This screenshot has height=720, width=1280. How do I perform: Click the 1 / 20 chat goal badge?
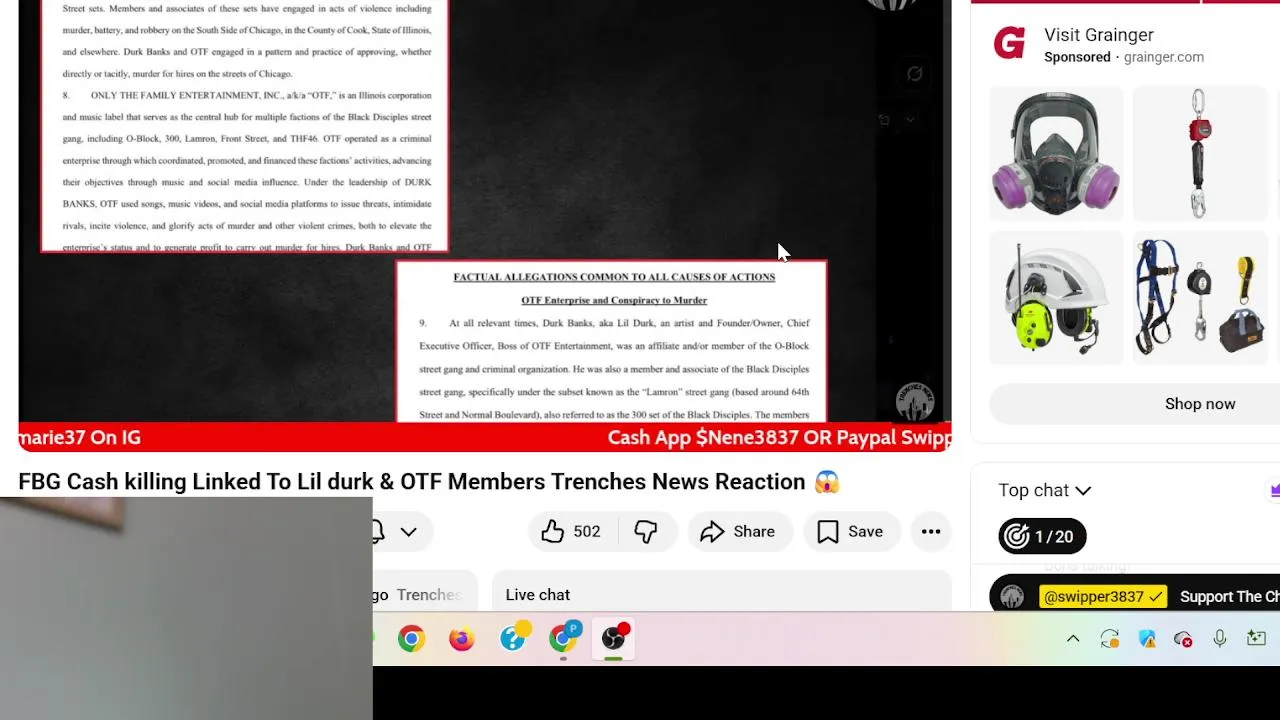tap(1042, 537)
